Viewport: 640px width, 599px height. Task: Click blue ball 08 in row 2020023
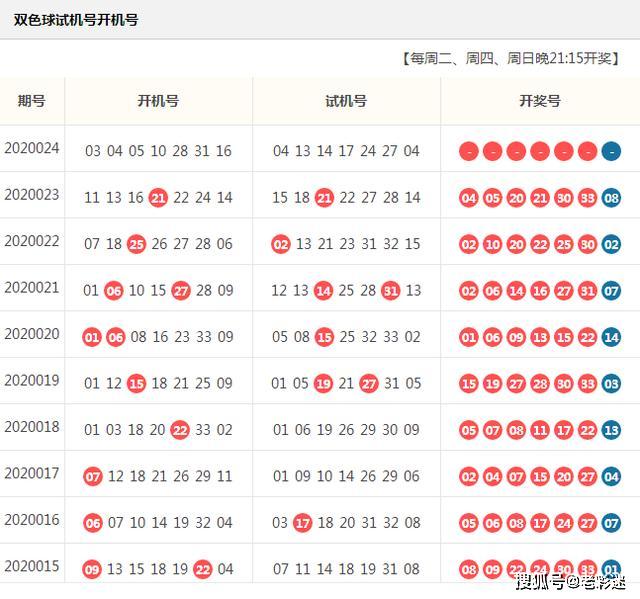611,198
